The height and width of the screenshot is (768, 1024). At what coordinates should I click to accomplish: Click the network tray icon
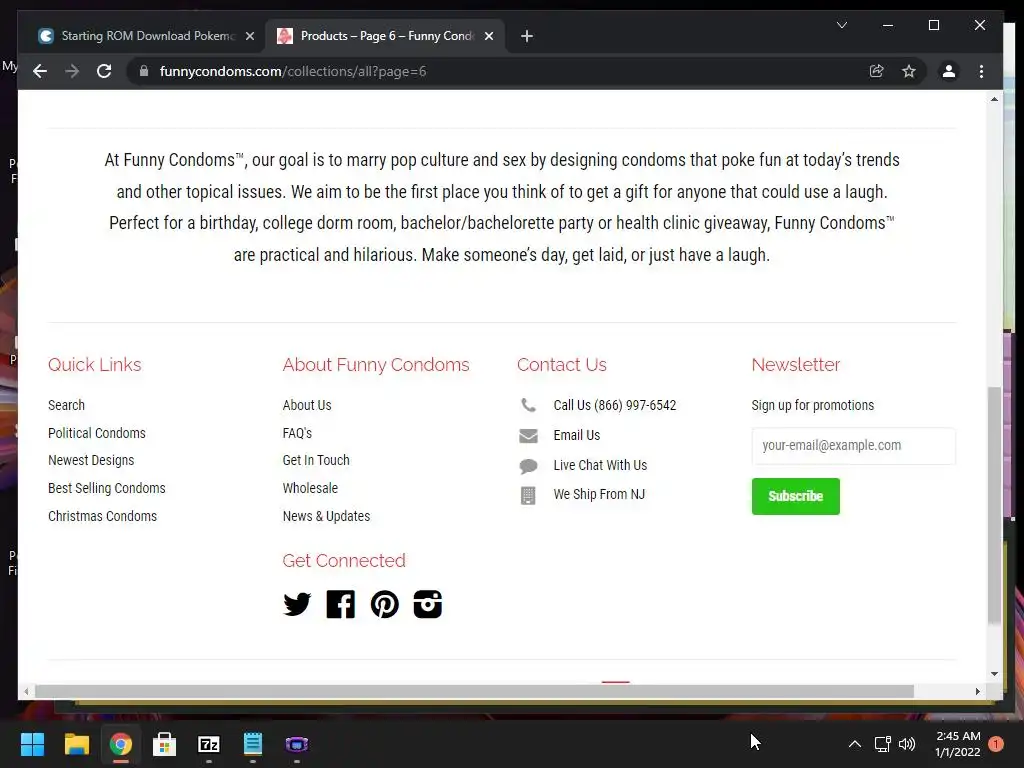pos(882,744)
